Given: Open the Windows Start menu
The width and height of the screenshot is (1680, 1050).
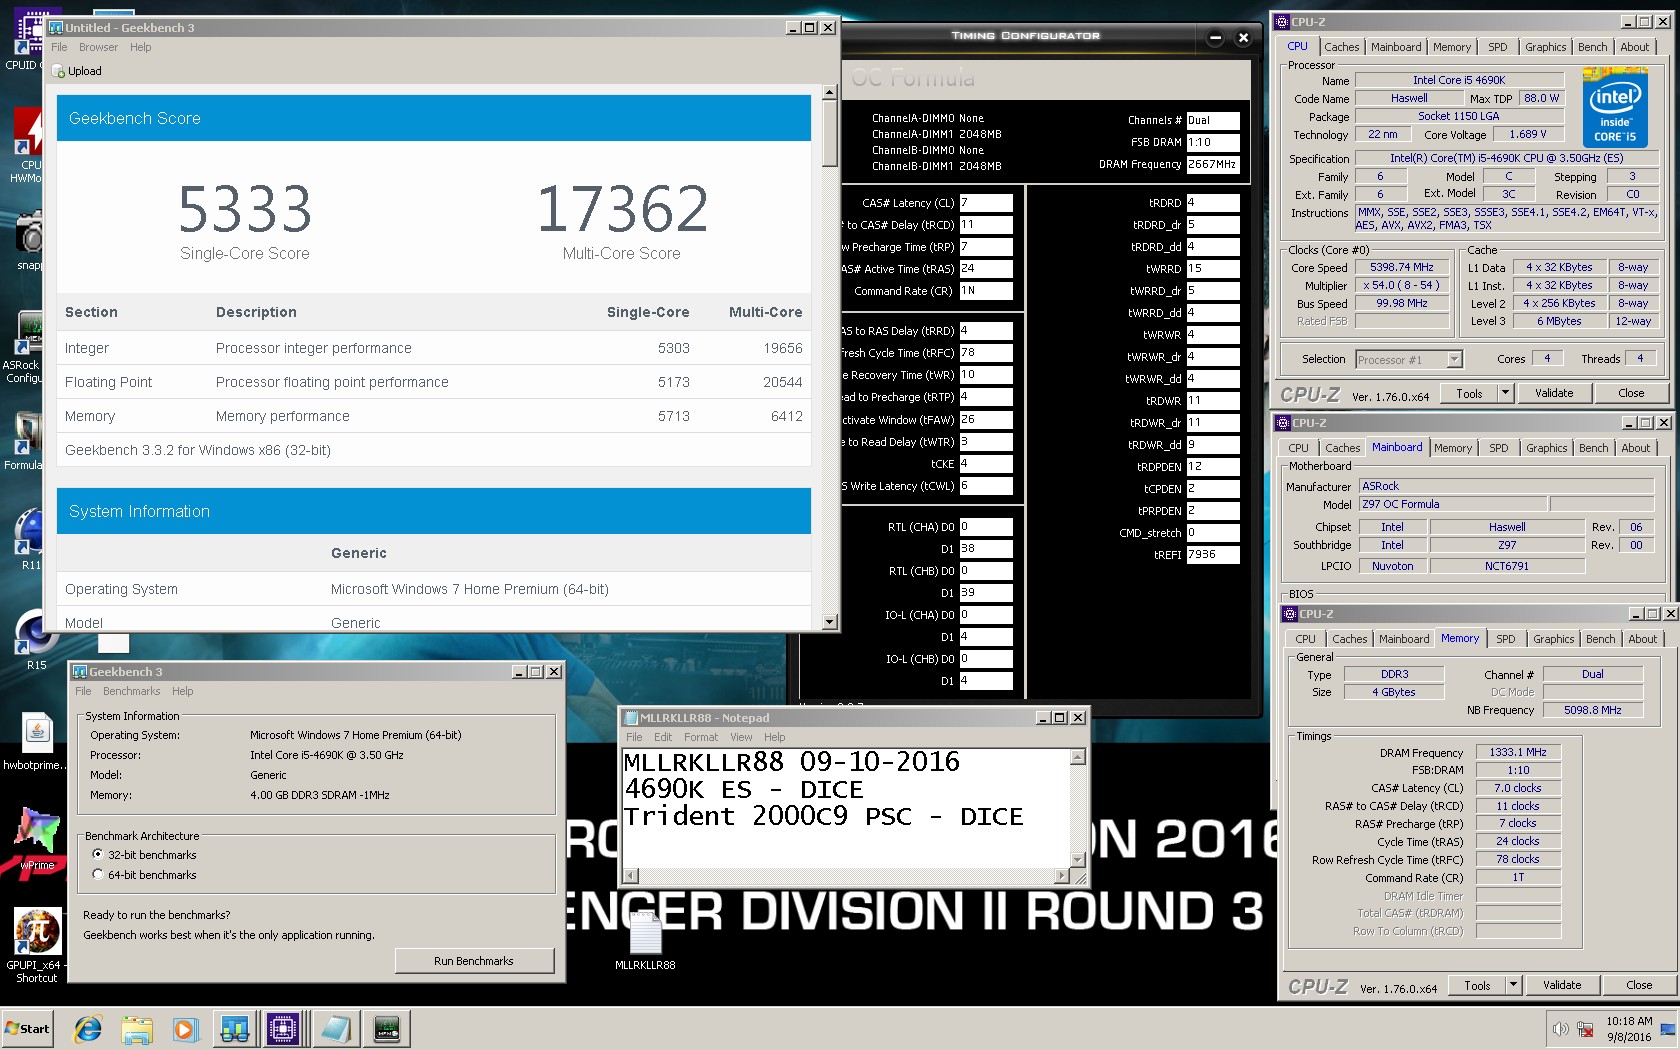Looking at the screenshot, I should [x=28, y=1028].
